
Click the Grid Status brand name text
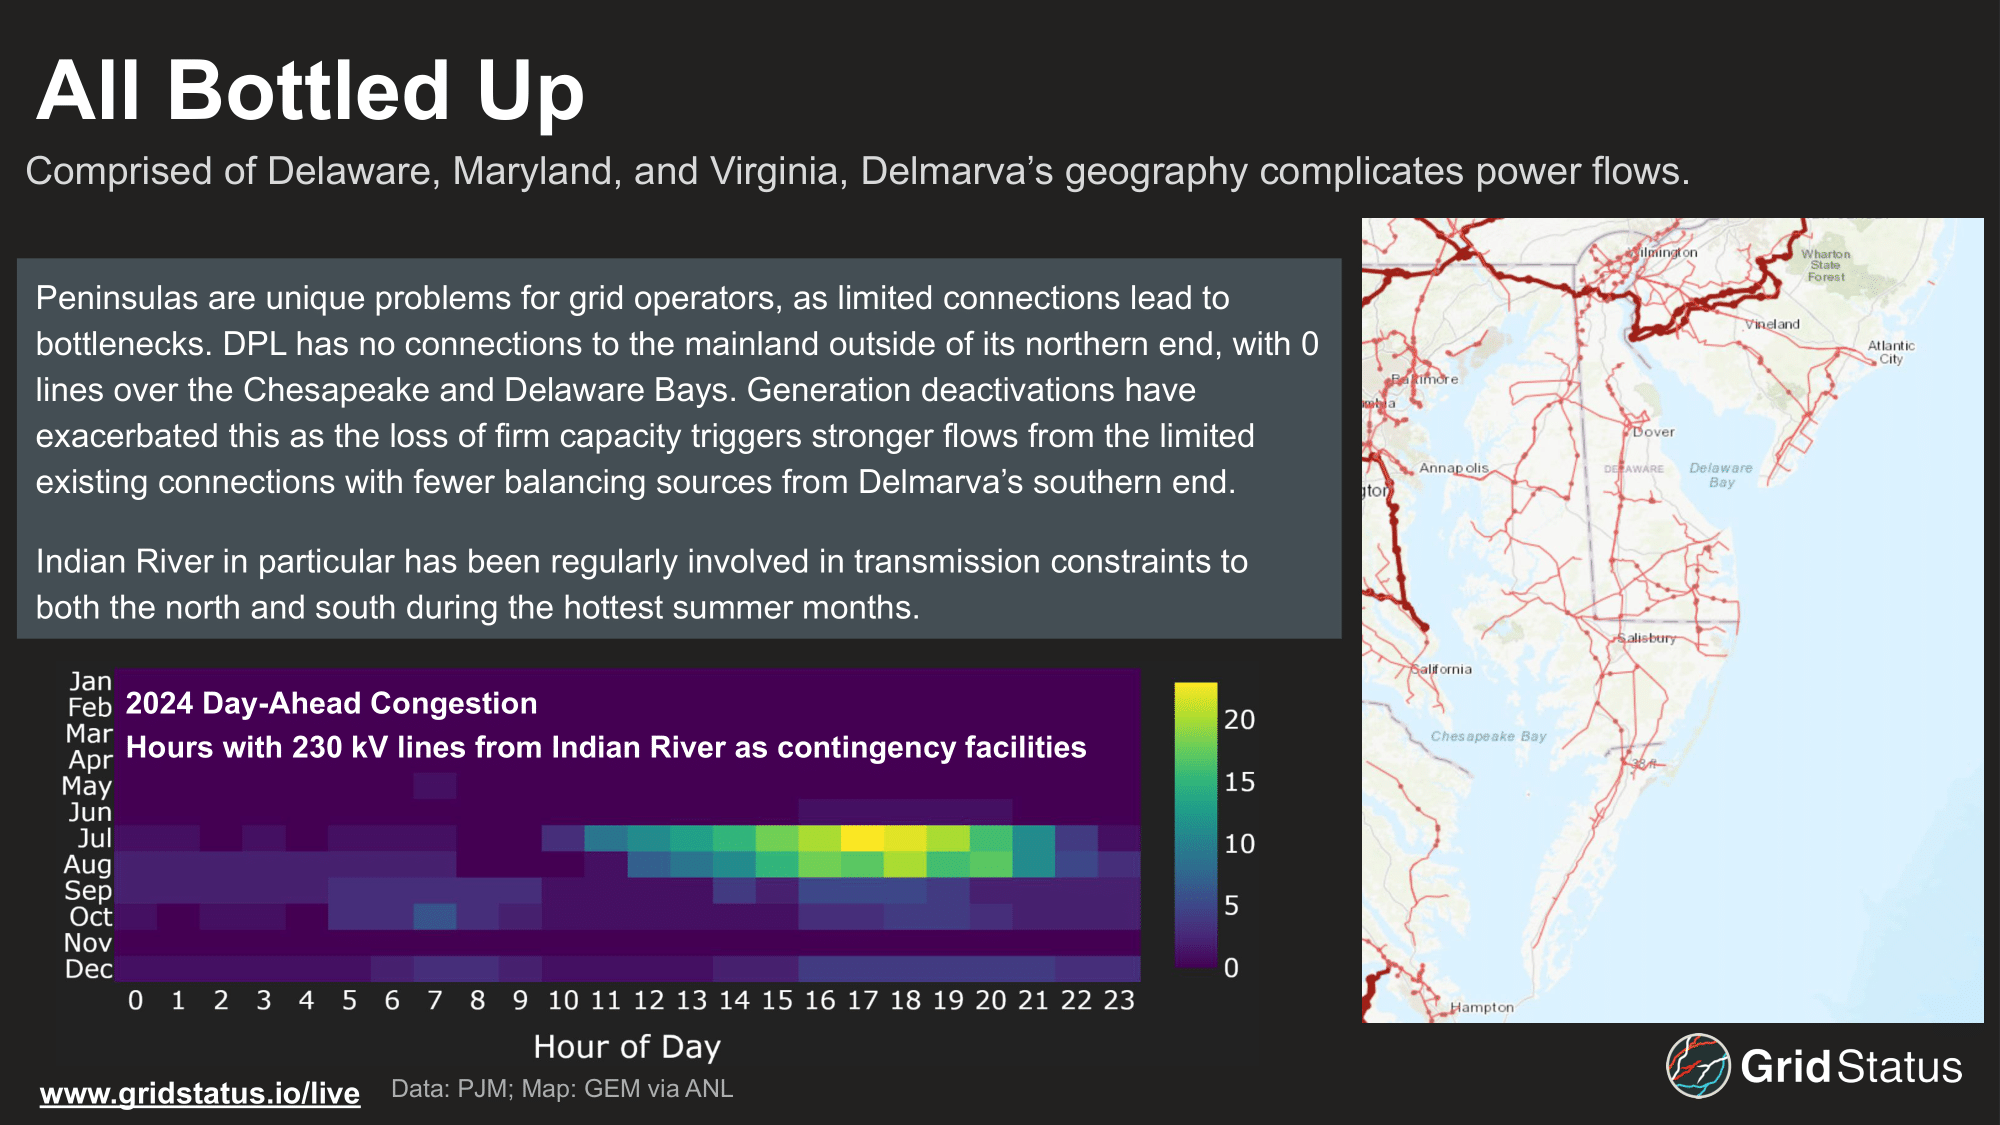[x=1851, y=1067]
